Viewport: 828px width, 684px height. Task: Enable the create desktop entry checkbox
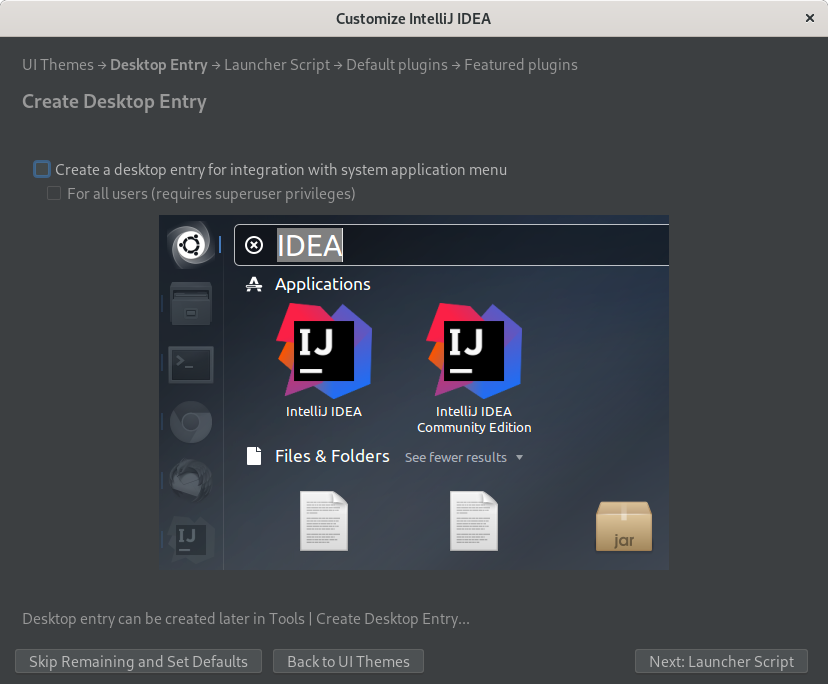(x=42, y=170)
